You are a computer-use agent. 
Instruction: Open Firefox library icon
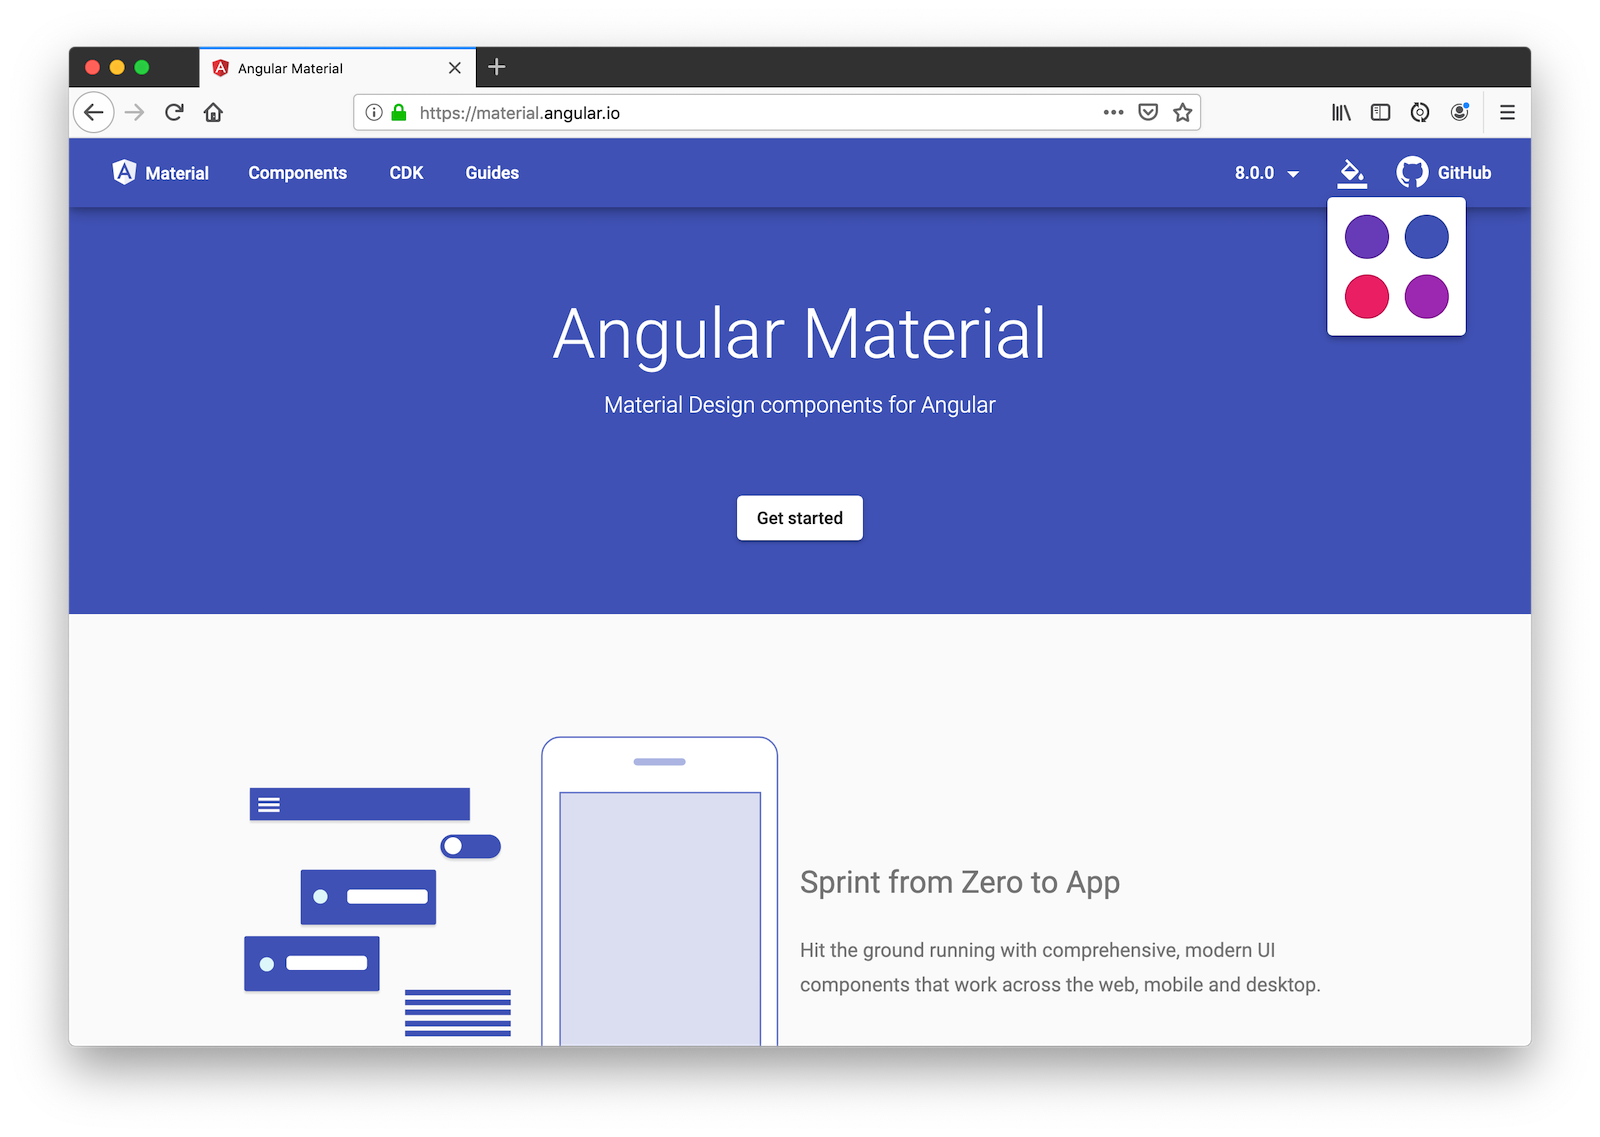point(1341,113)
